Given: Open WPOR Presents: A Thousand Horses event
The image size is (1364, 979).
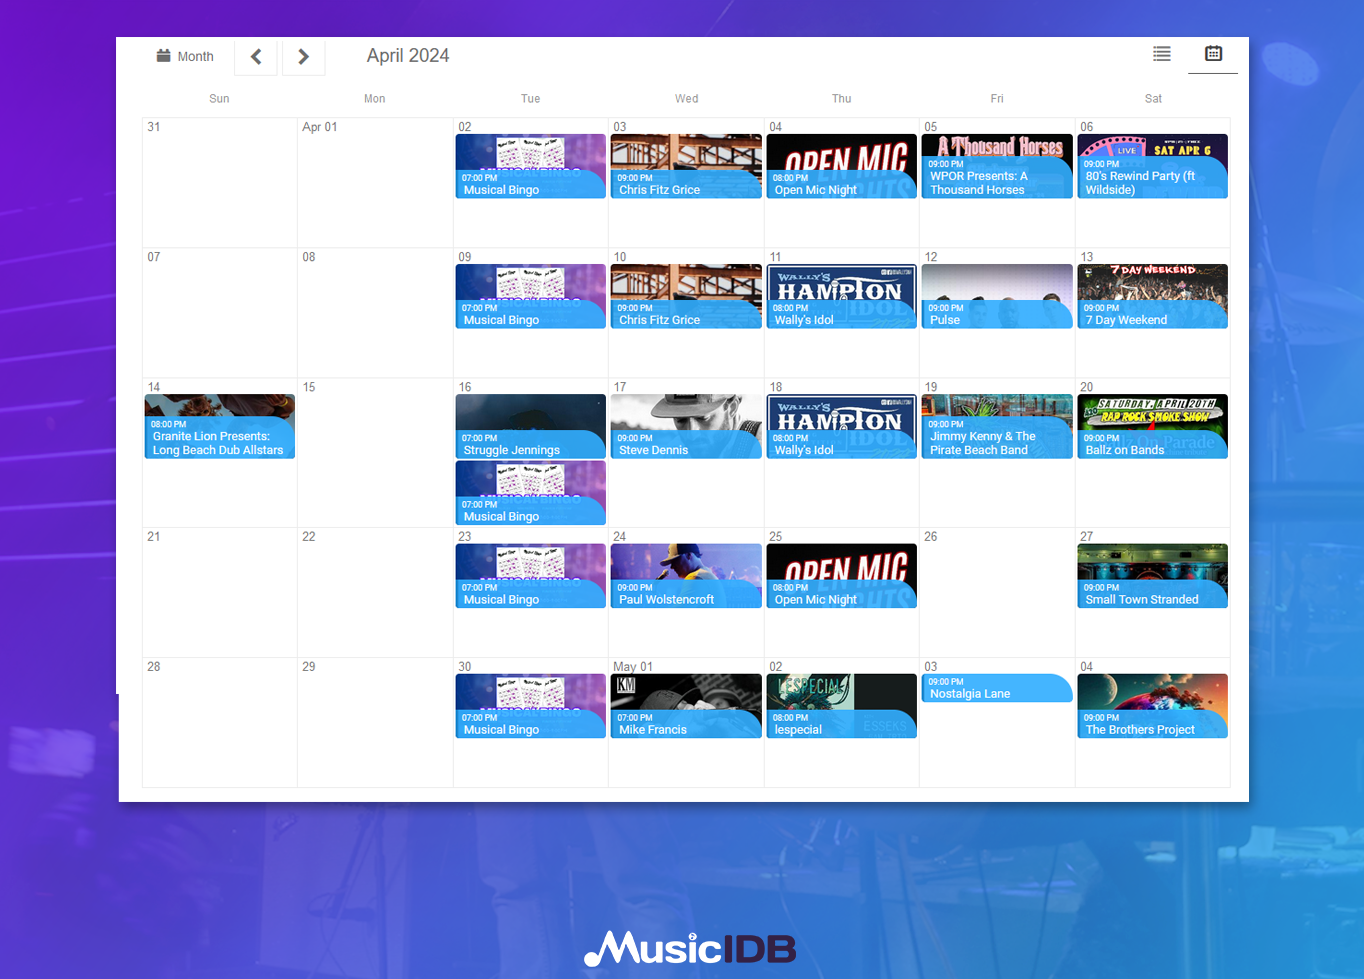Looking at the screenshot, I should click(997, 166).
